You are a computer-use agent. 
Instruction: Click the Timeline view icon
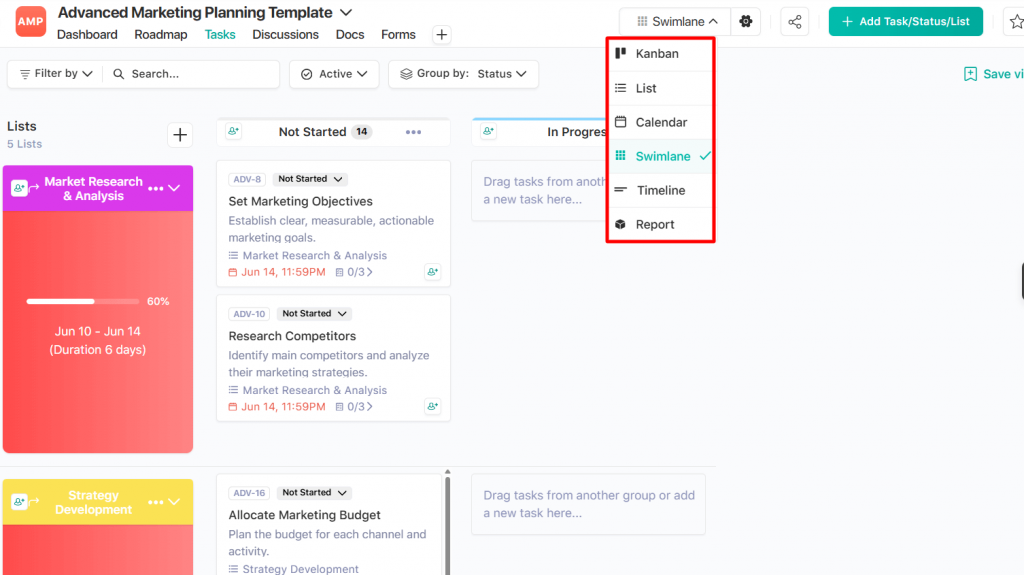[x=620, y=189]
